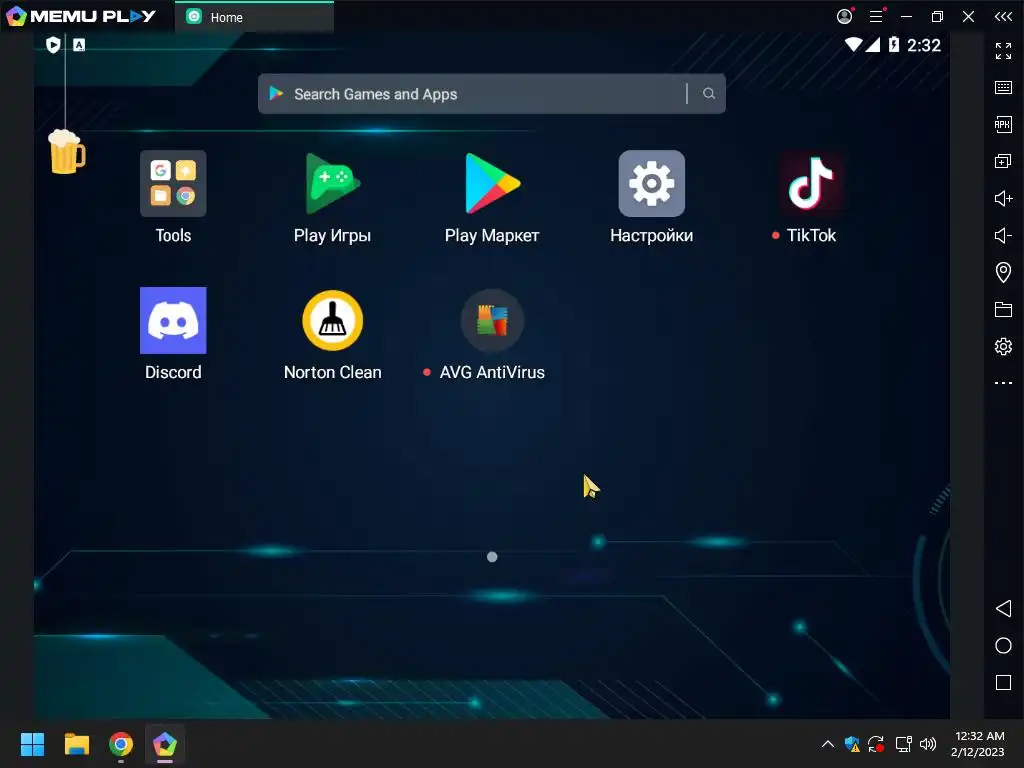Open the clock and date 12:32 AM
The image size is (1024, 768).
point(978,744)
